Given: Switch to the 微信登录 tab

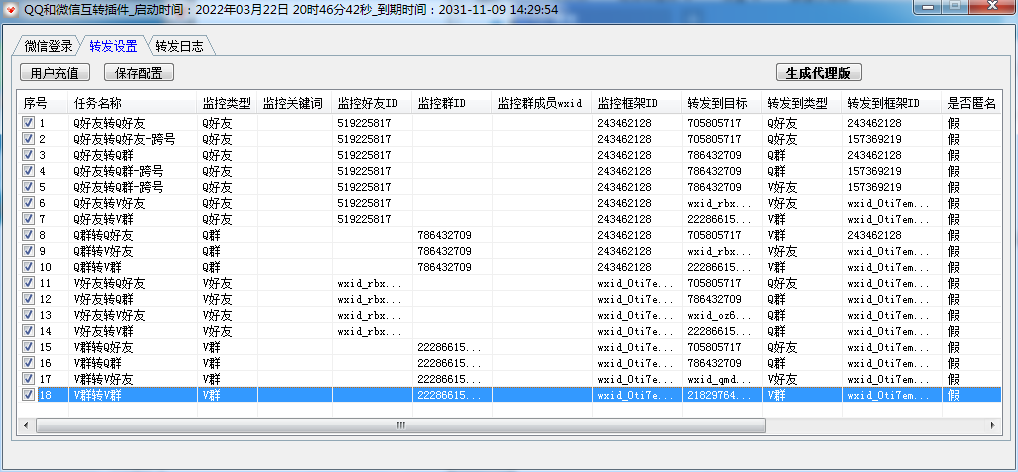Looking at the screenshot, I should click(x=46, y=46).
